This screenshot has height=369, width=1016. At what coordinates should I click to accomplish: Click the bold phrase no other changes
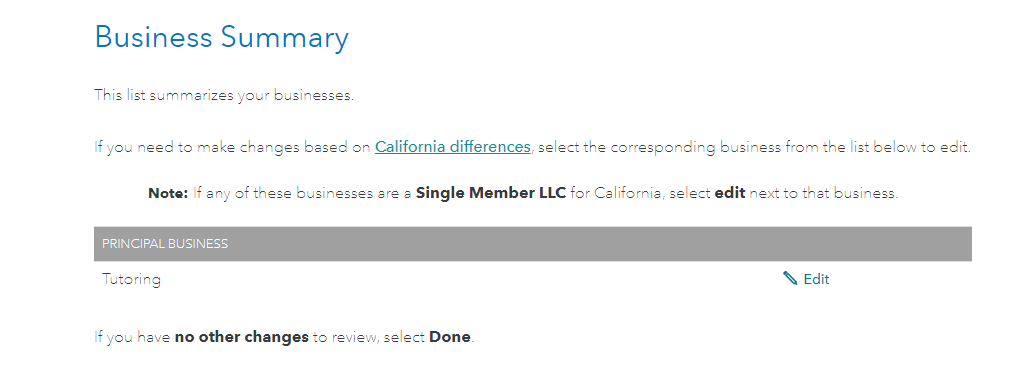click(242, 337)
